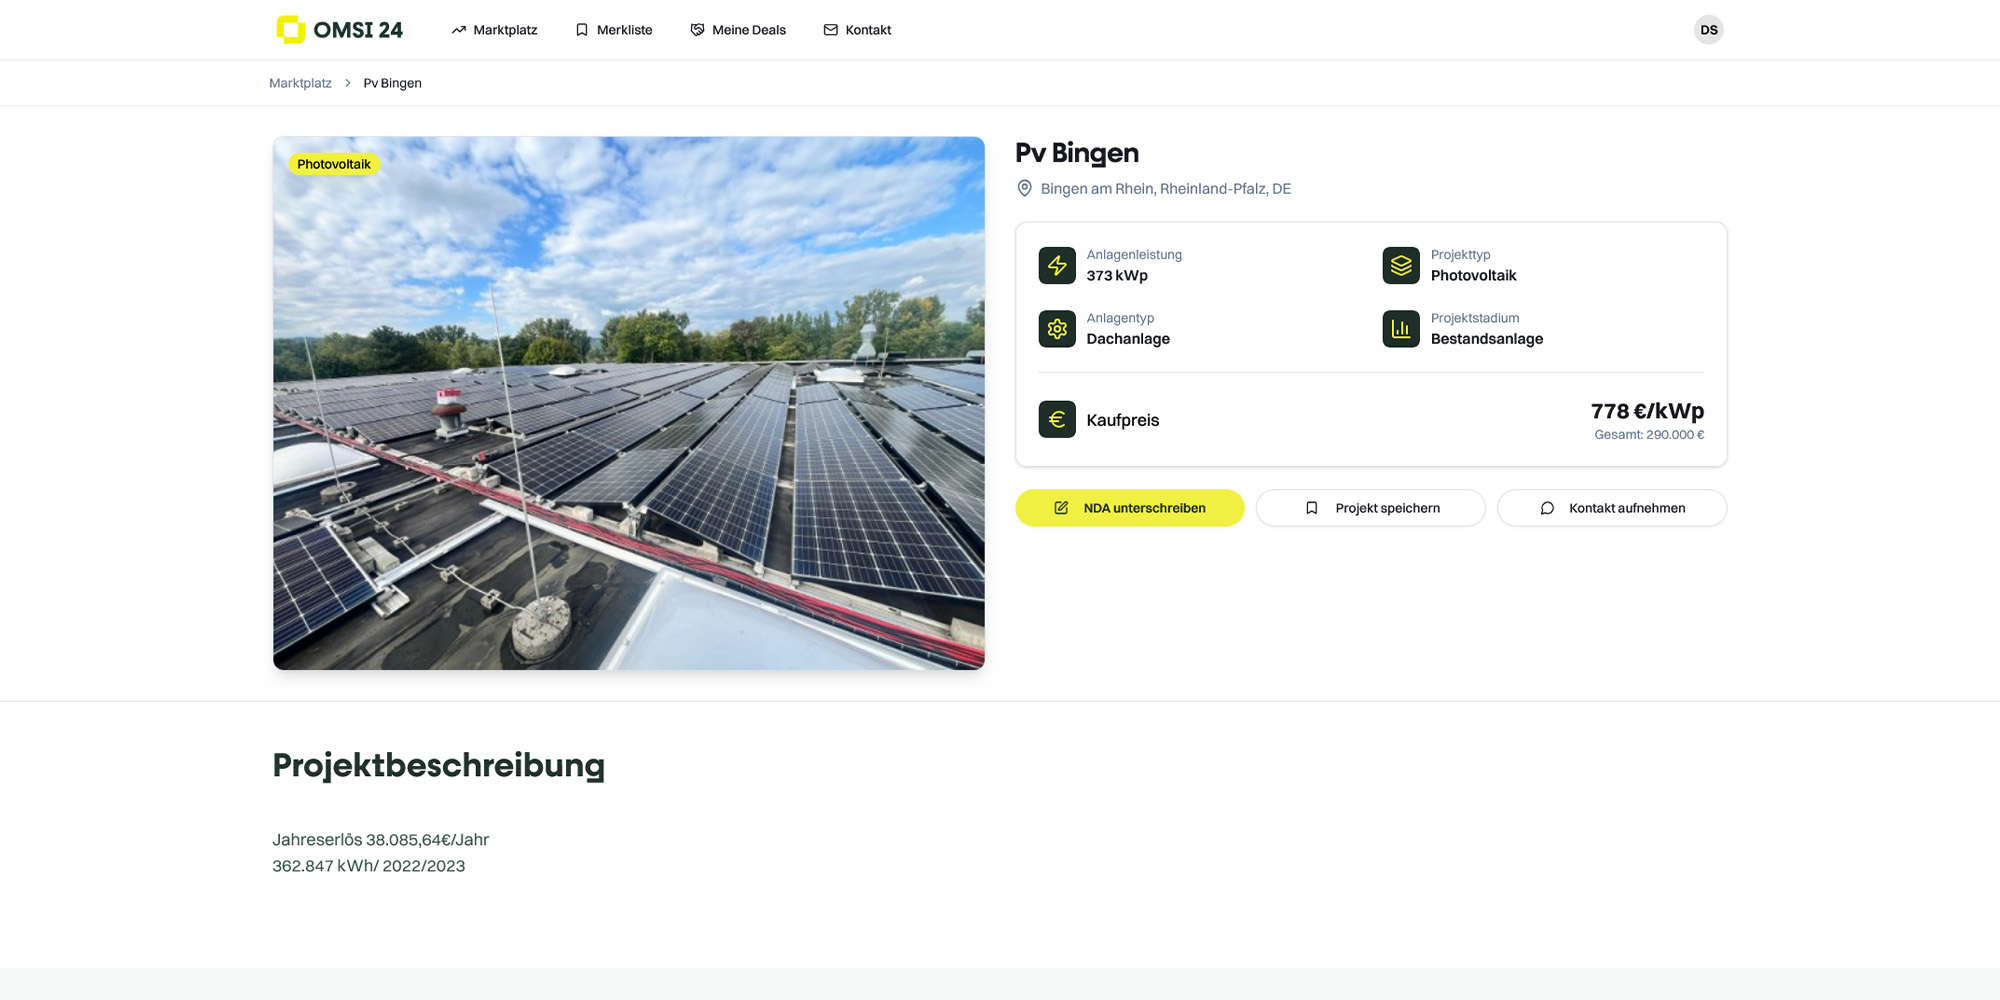Select Kontakt in the header
This screenshot has height=1000, width=2000.
click(x=857, y=30)
